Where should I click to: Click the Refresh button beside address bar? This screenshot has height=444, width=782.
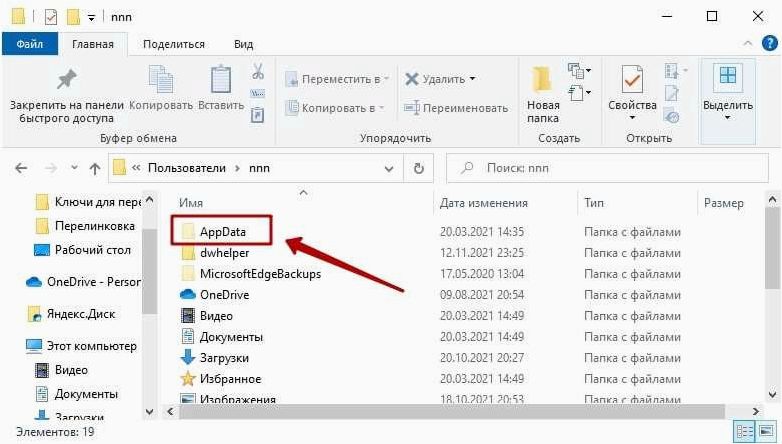[419, 169]
